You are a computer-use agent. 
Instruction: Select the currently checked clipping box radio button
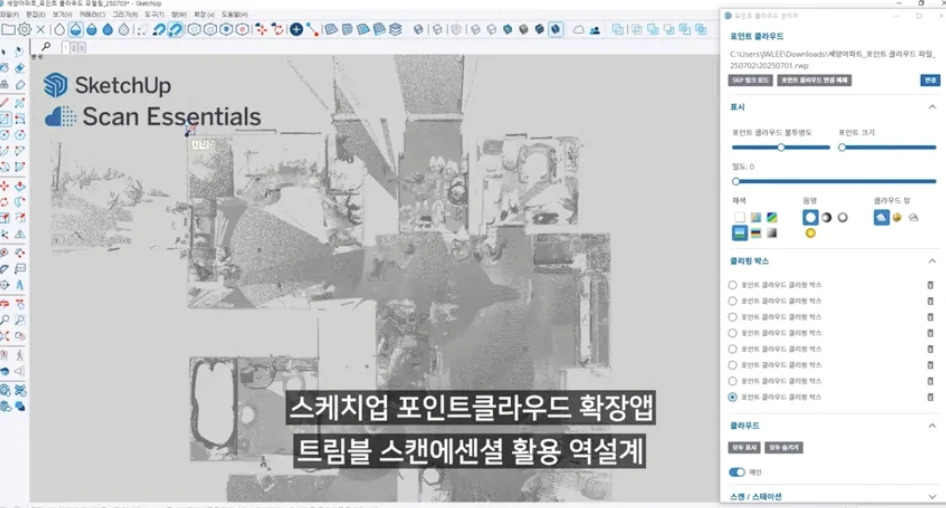pos(732,397)
